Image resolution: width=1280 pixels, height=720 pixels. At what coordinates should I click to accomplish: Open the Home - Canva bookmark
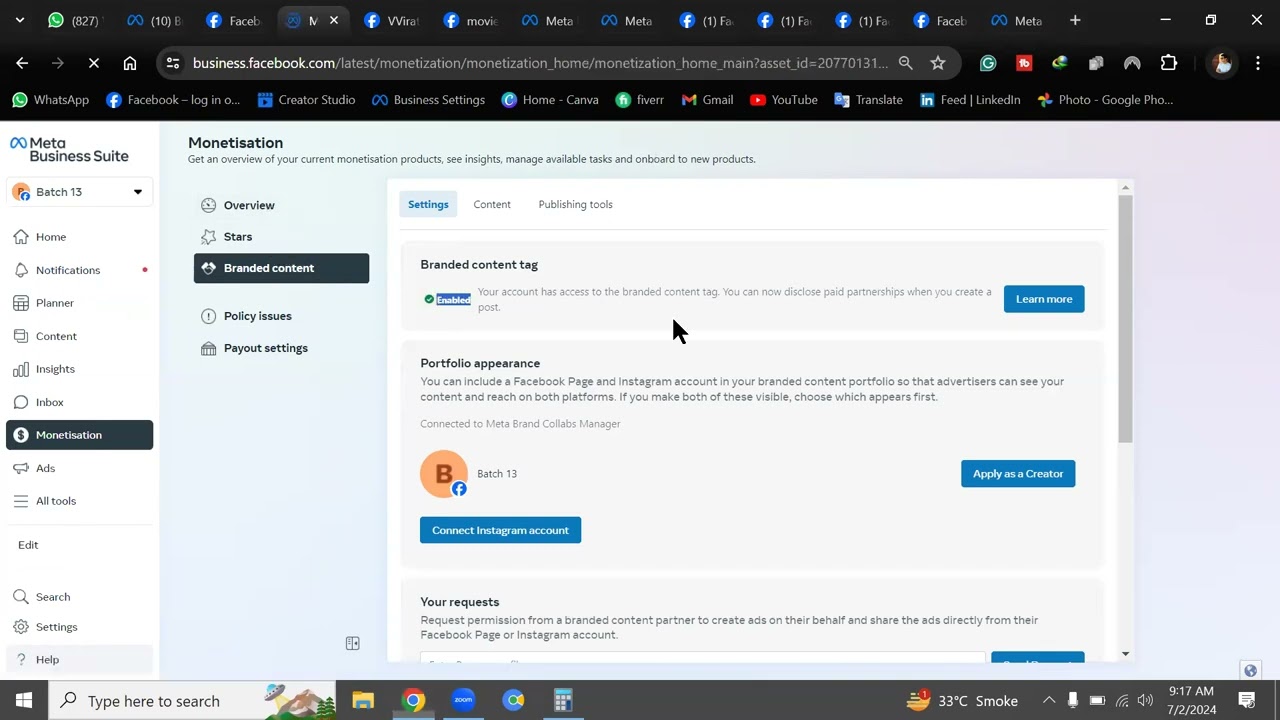550,100
